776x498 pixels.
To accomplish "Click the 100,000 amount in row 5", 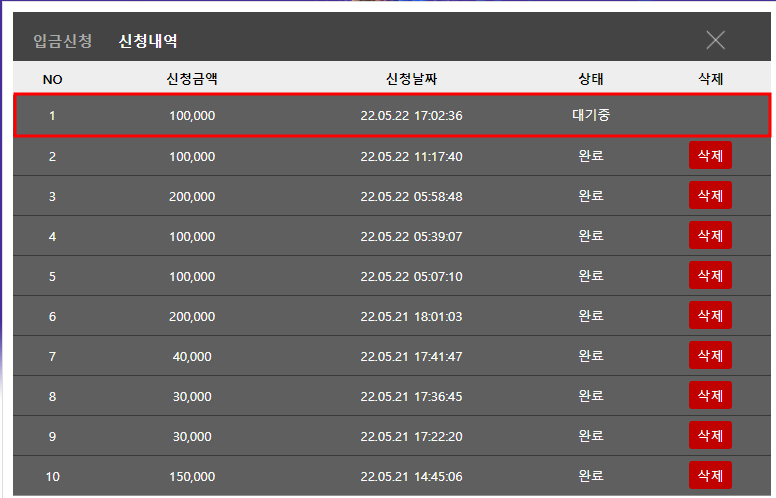I will point(192,276).
